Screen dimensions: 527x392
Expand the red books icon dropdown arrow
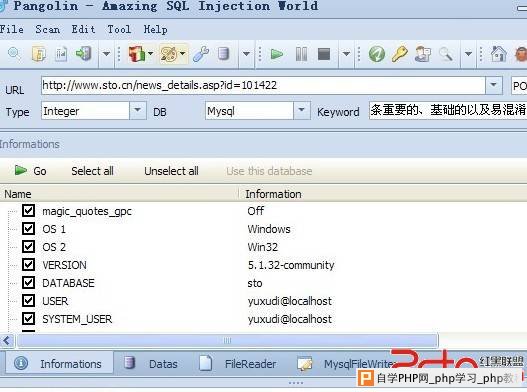[x=150, y=53]
